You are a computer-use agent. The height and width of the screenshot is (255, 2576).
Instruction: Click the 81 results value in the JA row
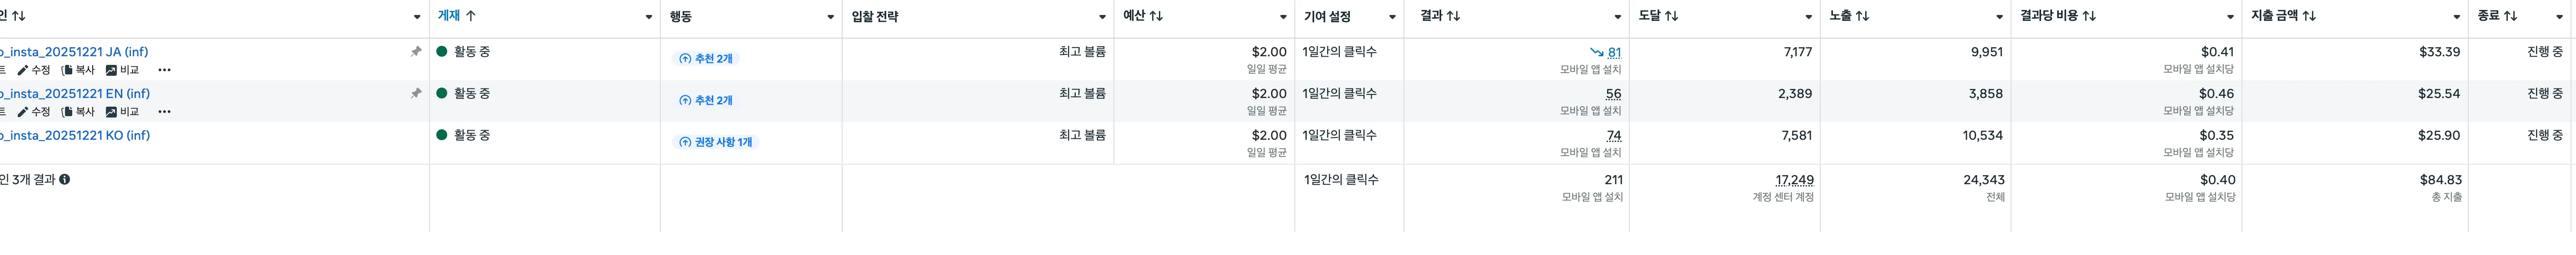pos(1614,52)
